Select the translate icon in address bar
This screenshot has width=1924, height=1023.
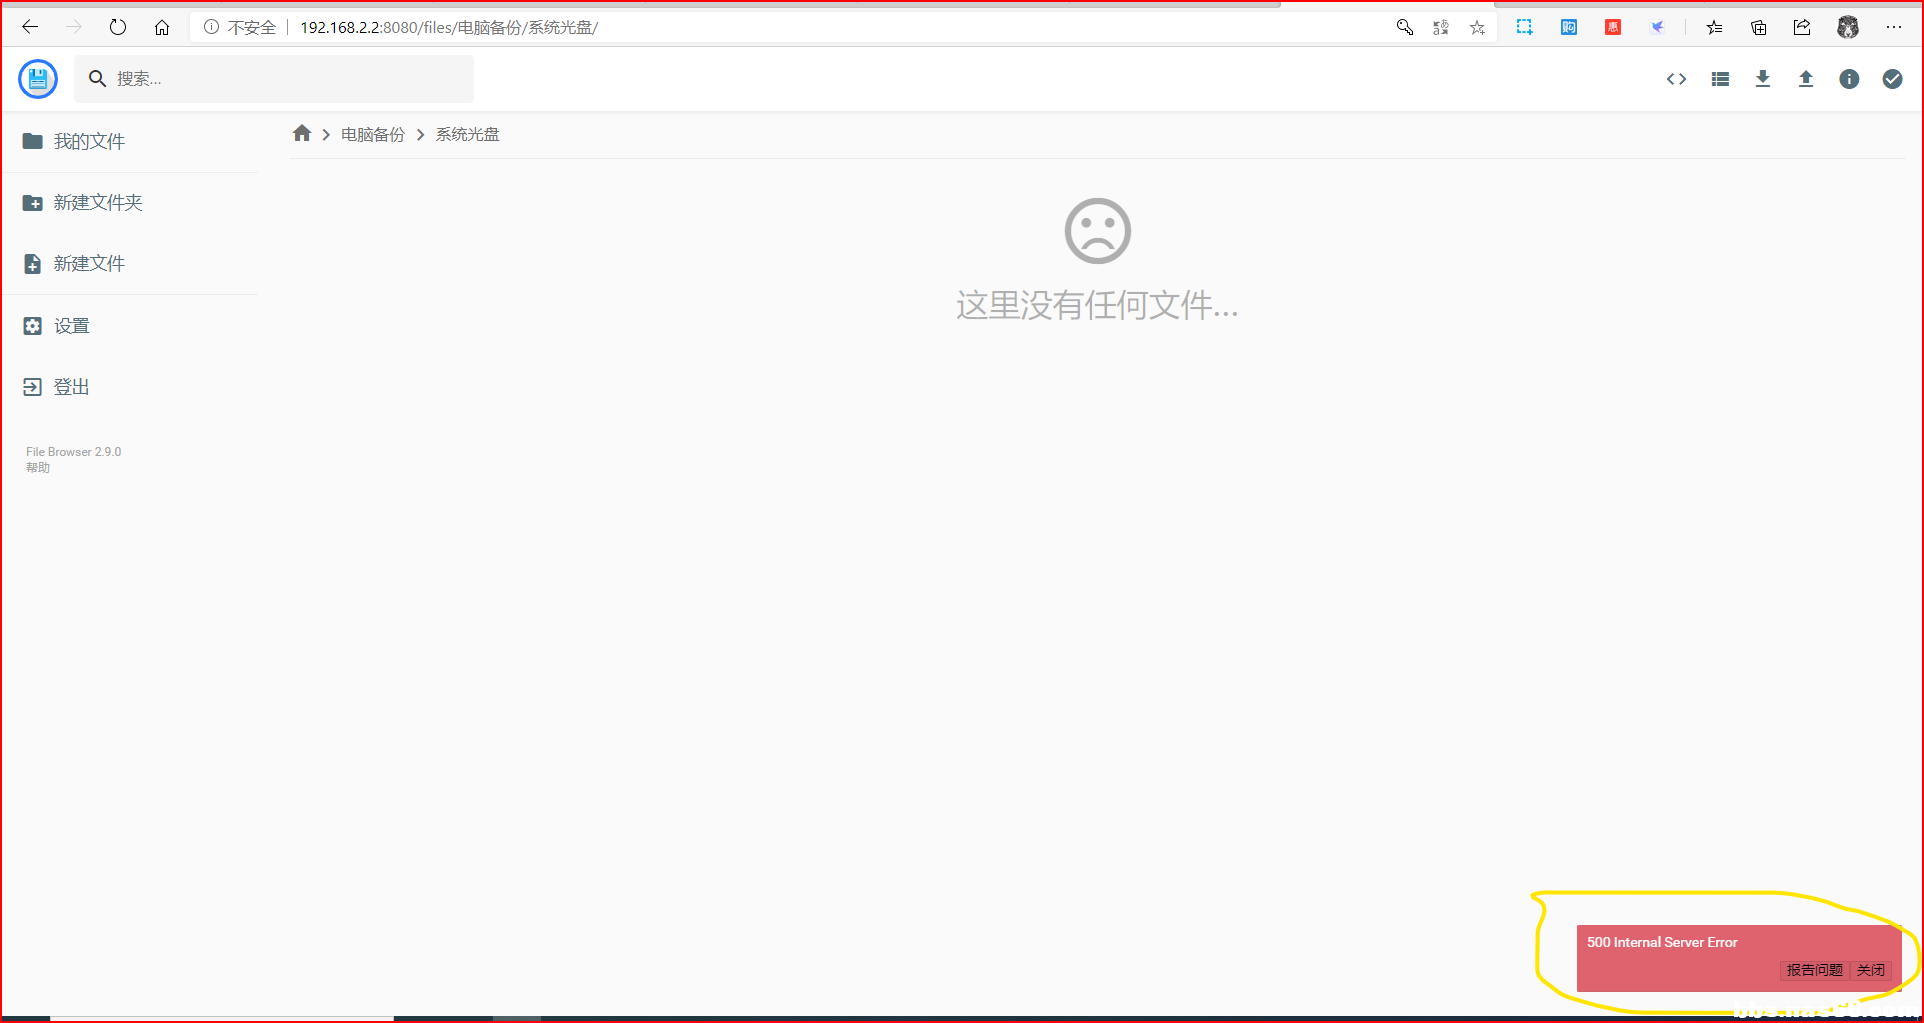coord(1440,27)
